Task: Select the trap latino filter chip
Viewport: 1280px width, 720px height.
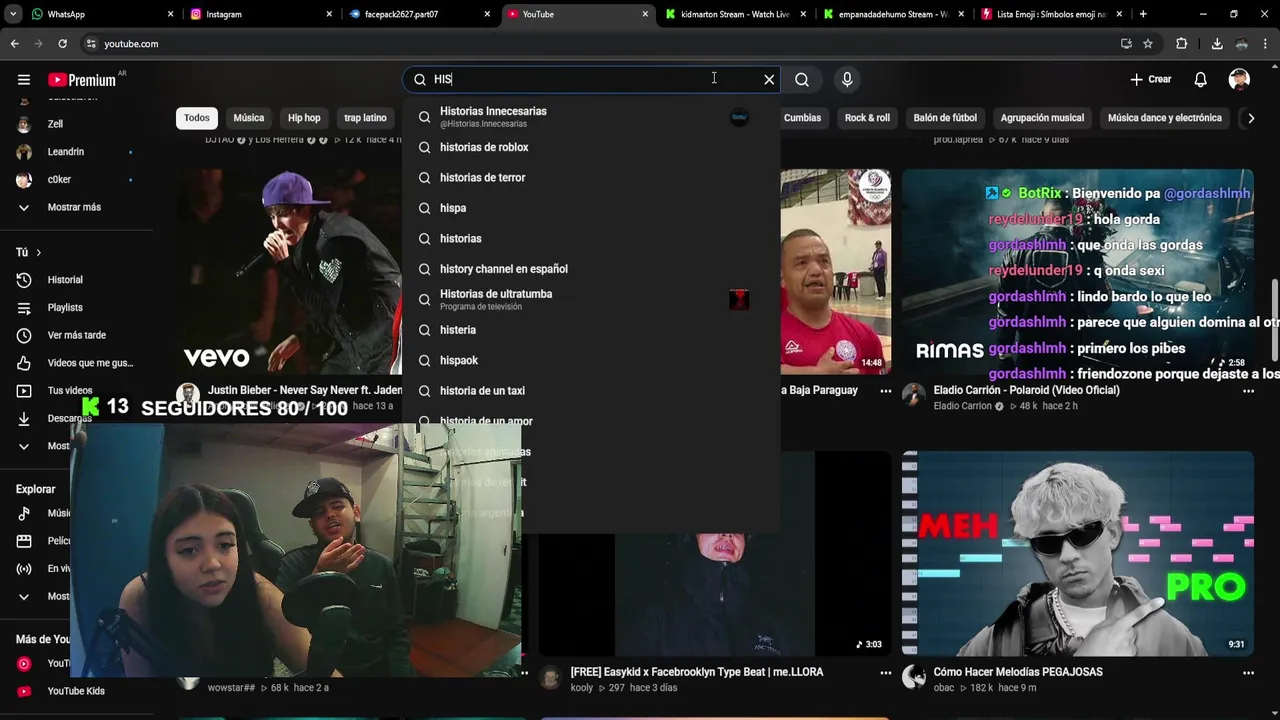Action: pos(365,118)
